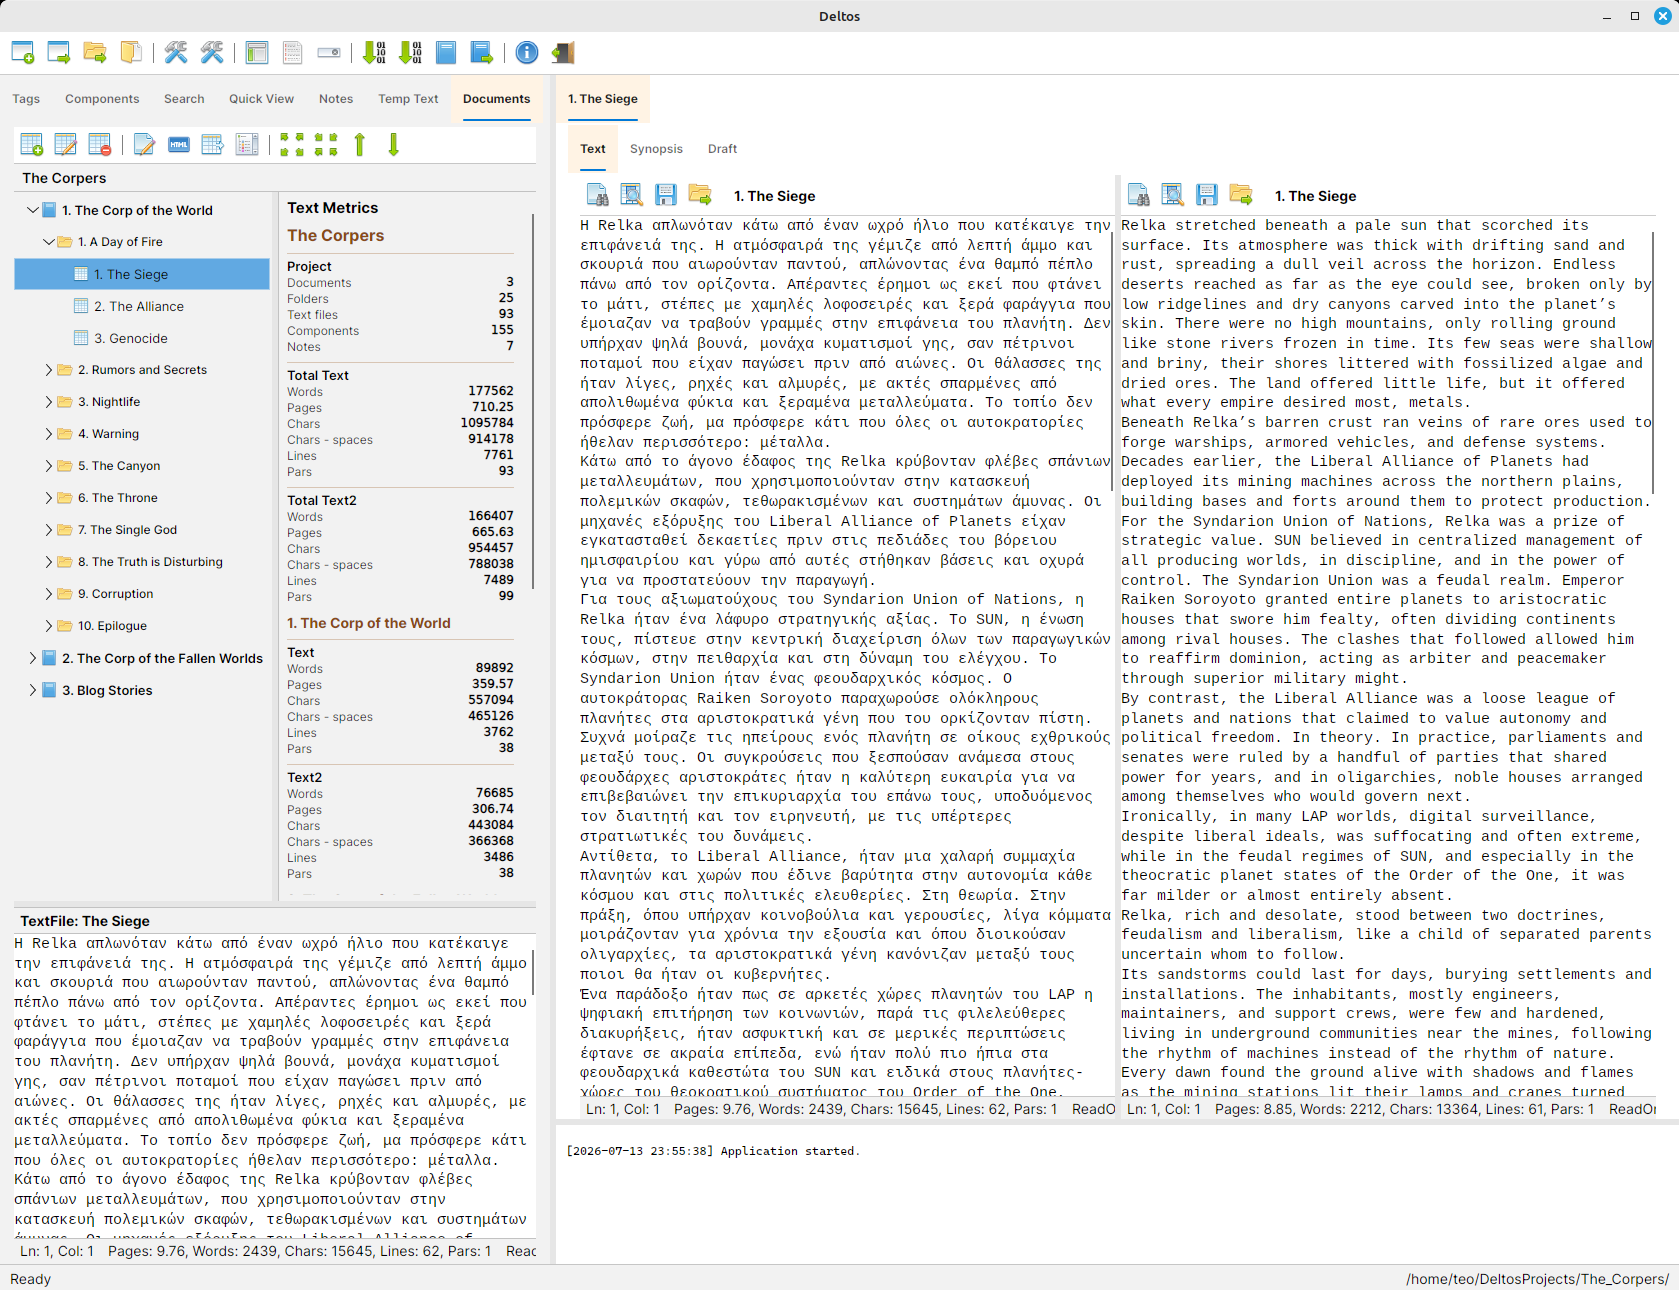Expand all tree nodes with outward arrows icon
Viewport: 1679px width, 1290px height.
point(292,145)
